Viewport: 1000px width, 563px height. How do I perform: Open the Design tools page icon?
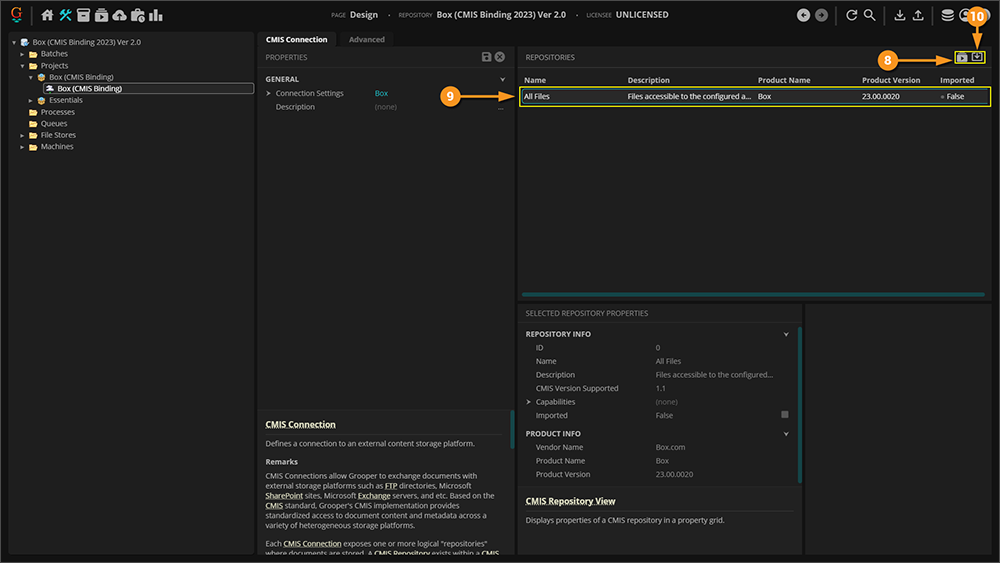click(66, 15)
